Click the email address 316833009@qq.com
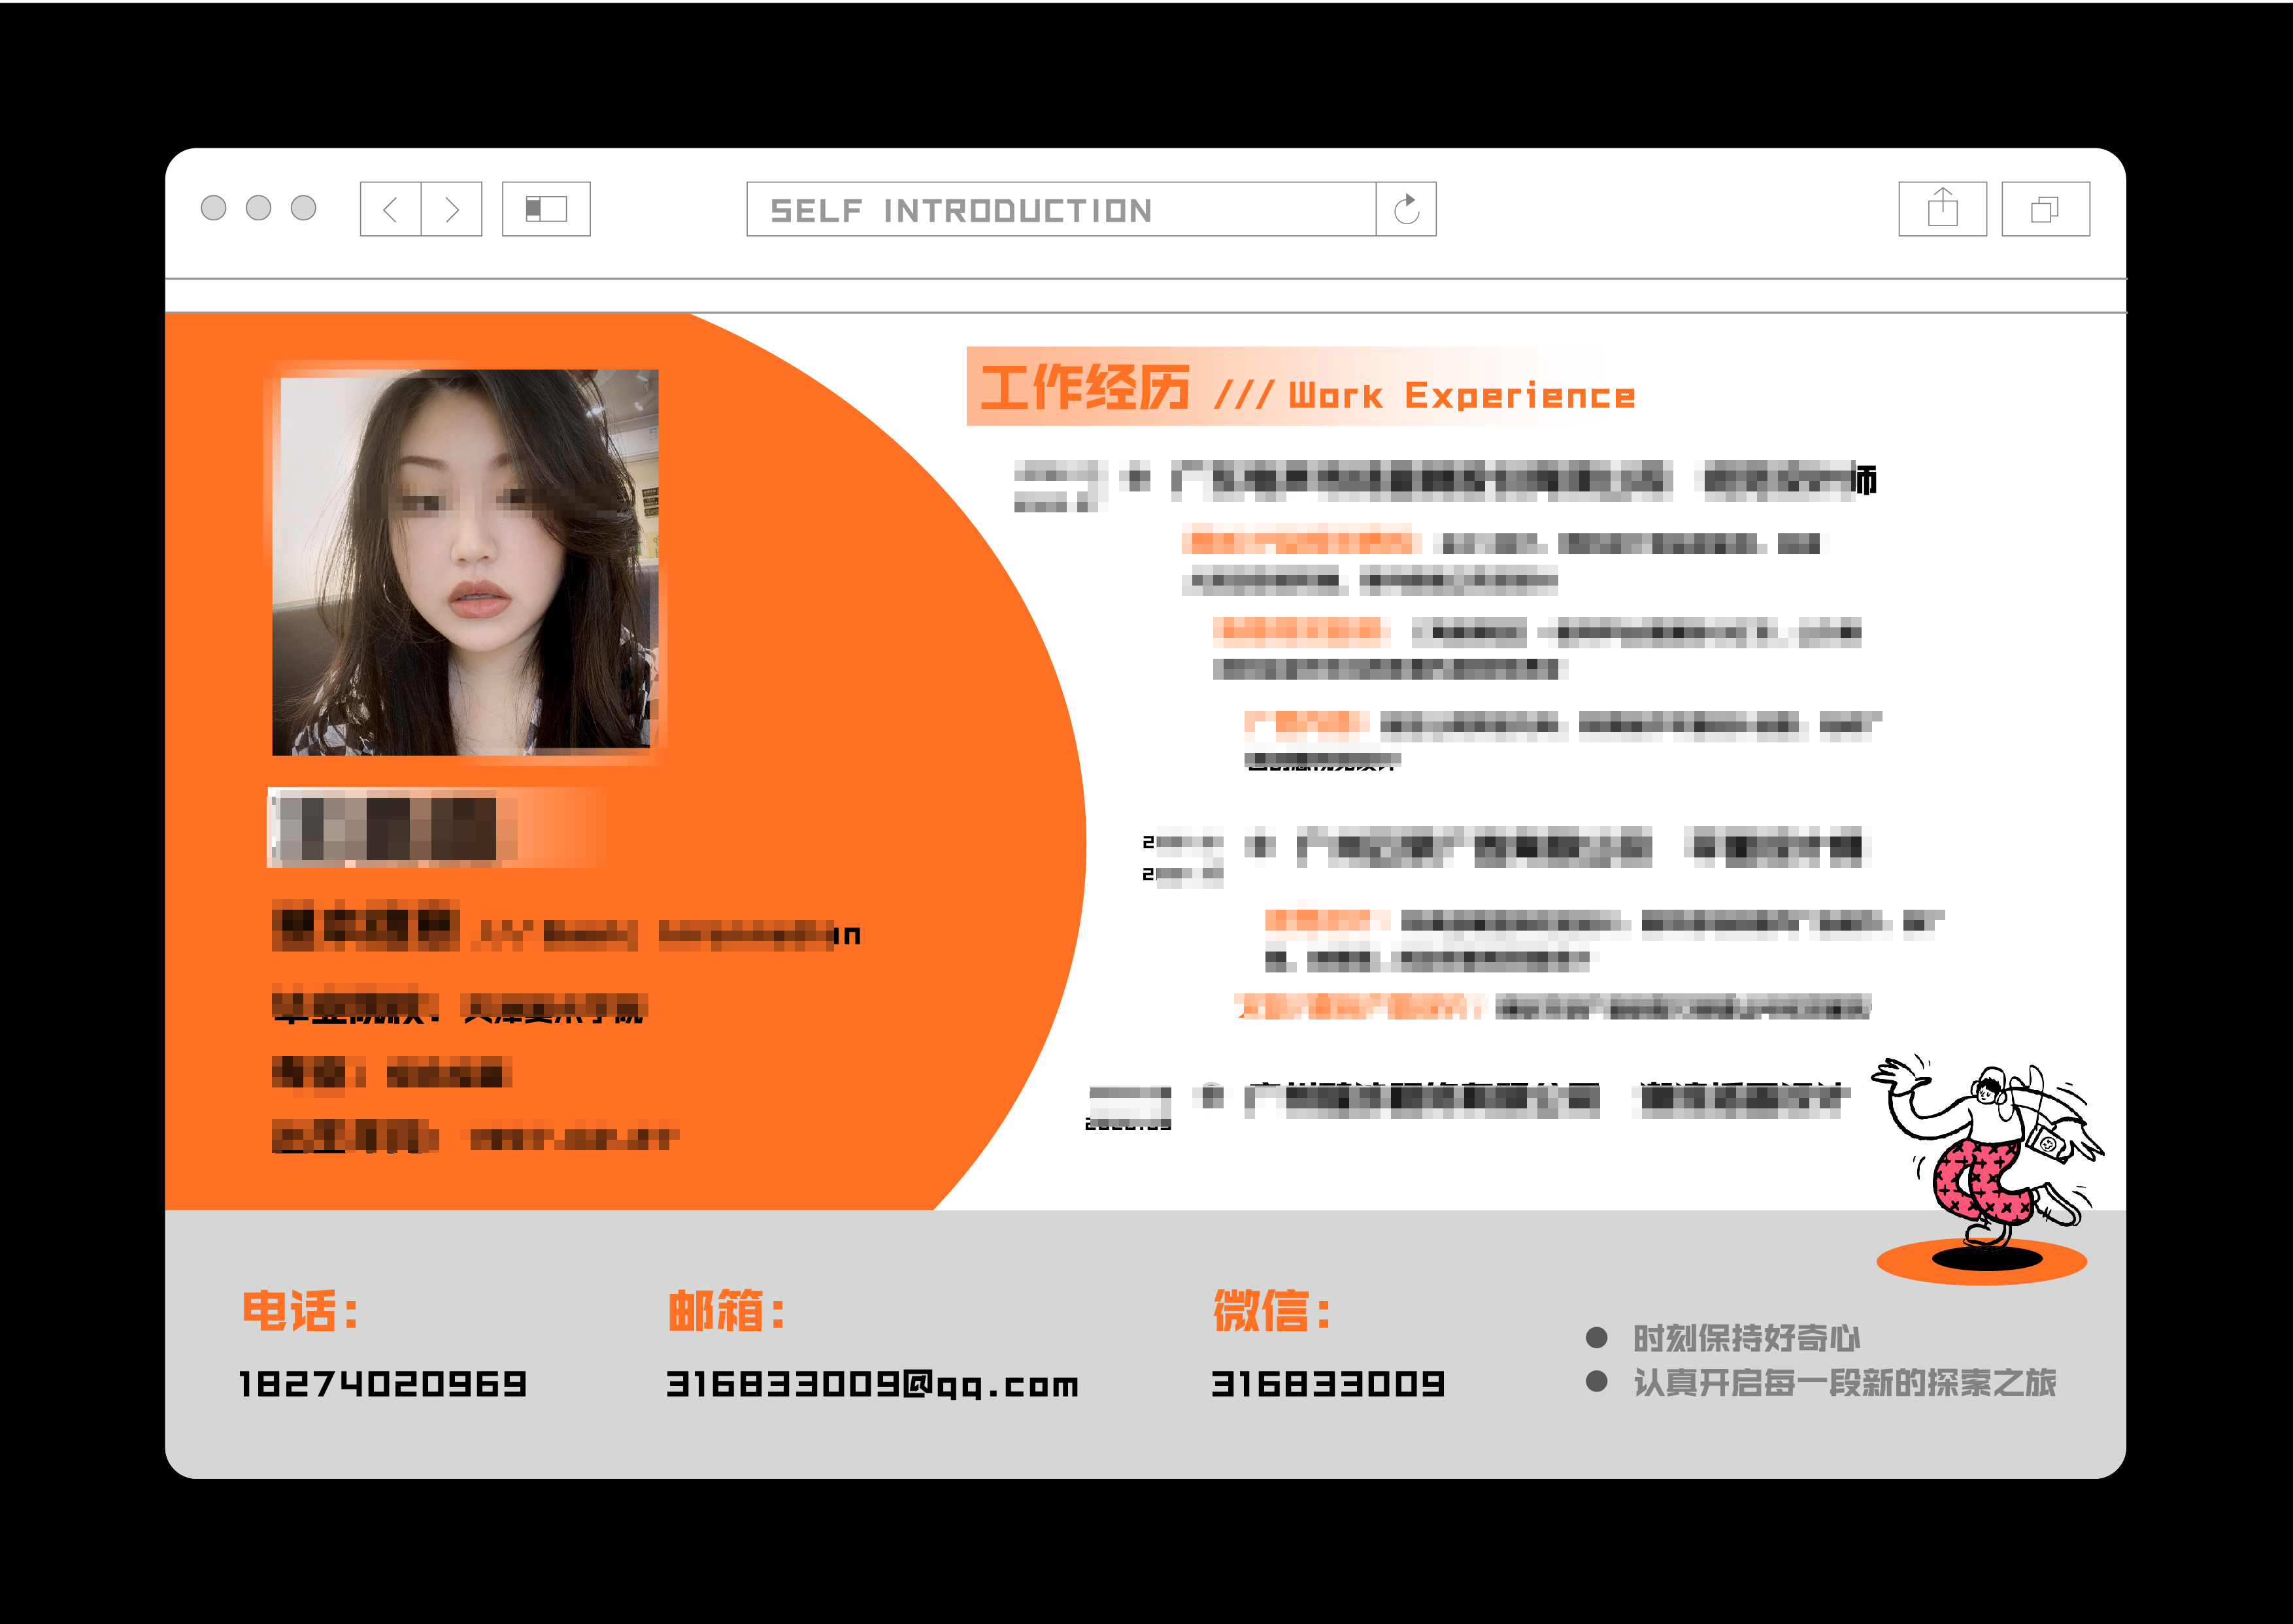The height and width of the screenshot is (1624, 2293). (872, 1384)
